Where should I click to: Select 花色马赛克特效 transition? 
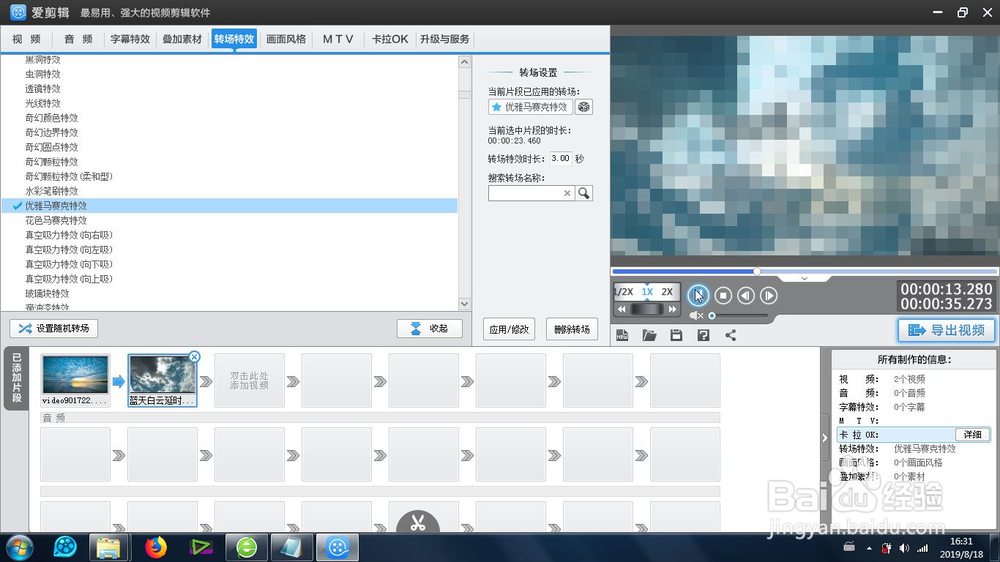click(x=56, y=220)
